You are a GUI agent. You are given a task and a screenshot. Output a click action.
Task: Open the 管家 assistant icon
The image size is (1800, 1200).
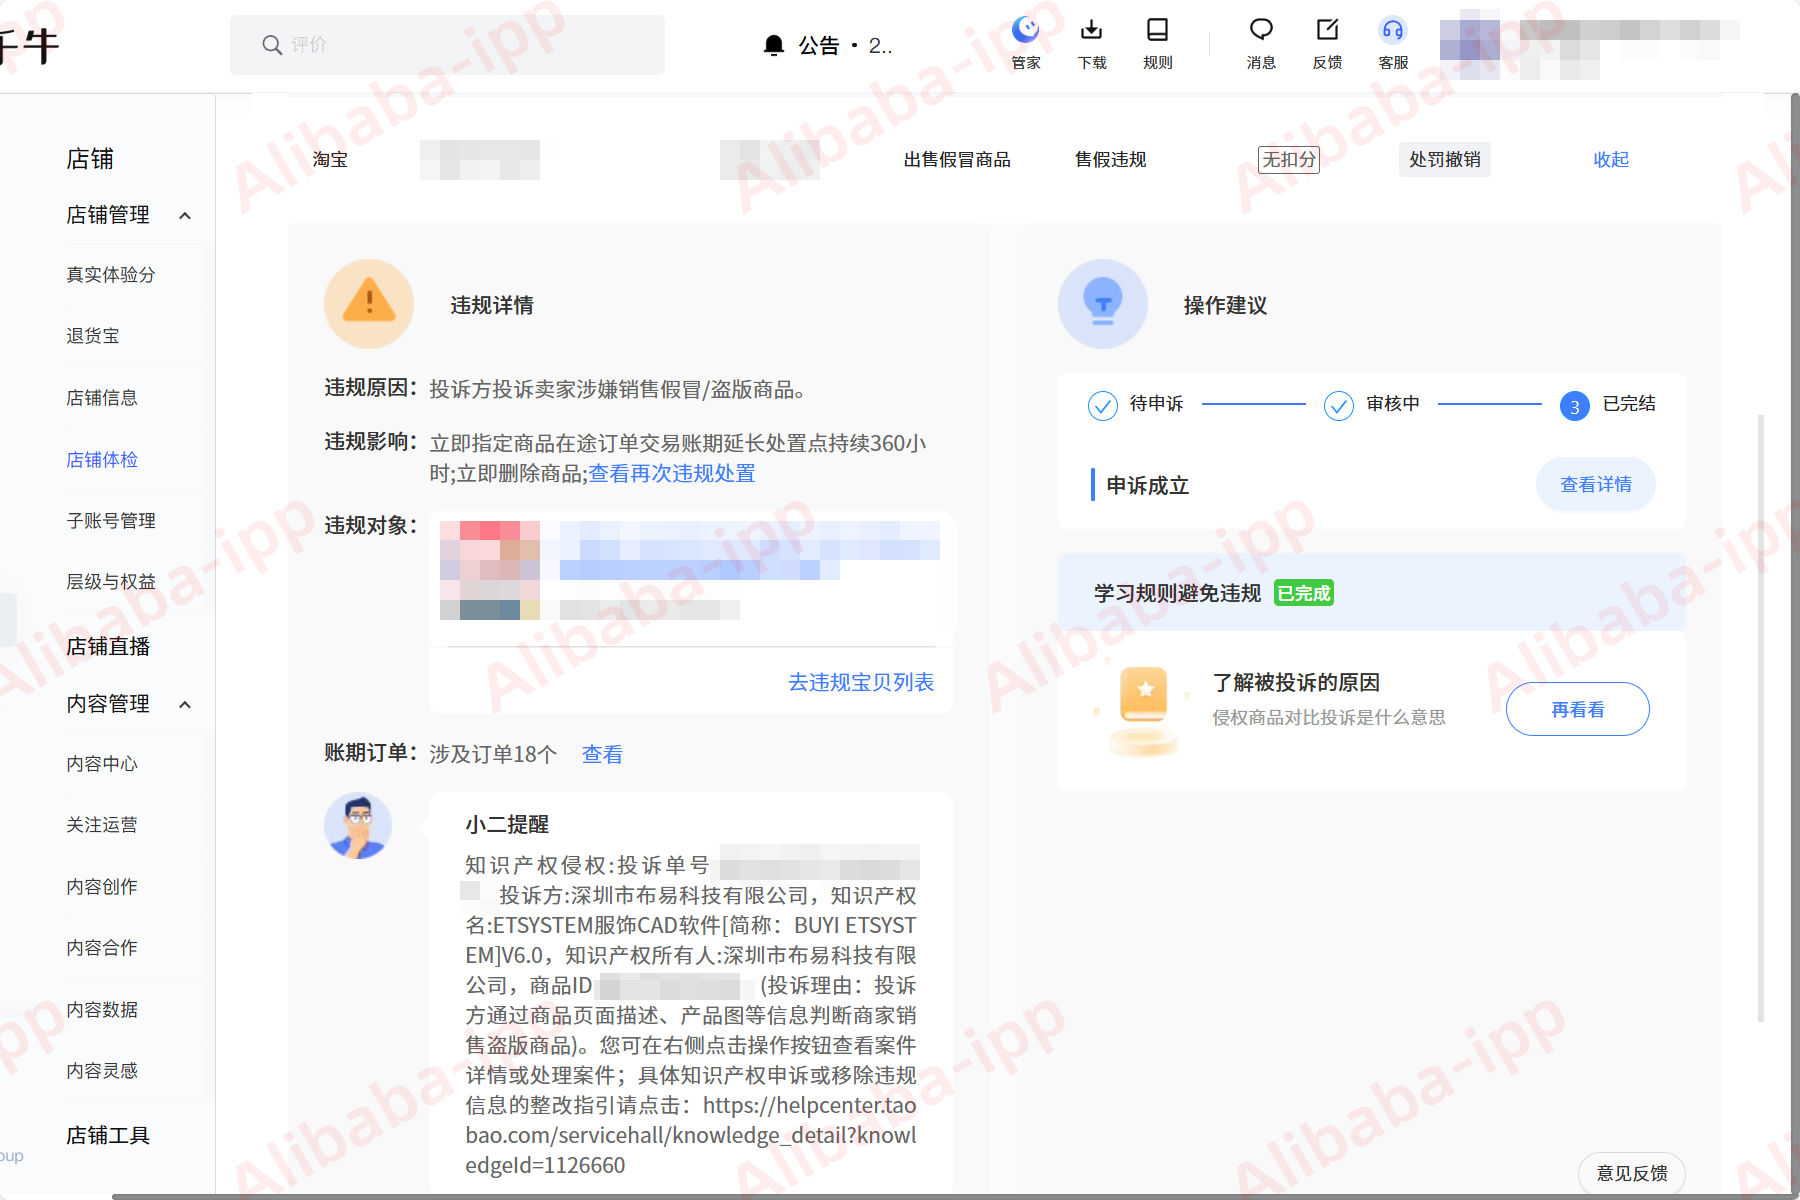tap(1026, 43)
